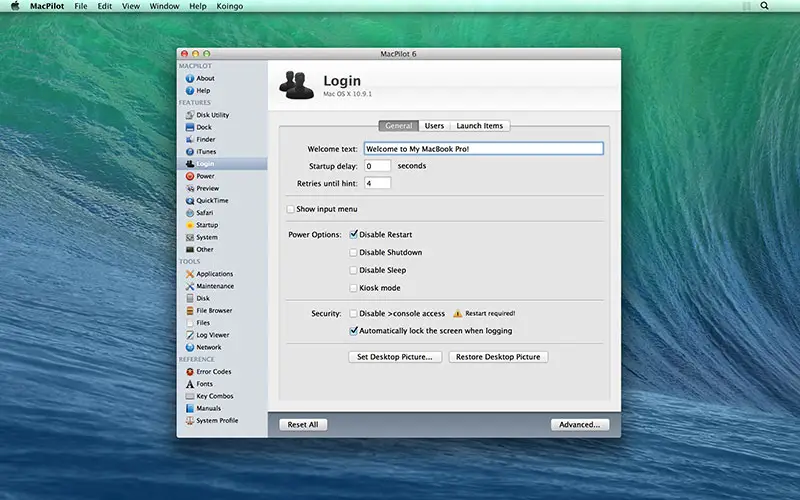Open the Advanced... button
The width and height of the screenshot is (800, 500).
[x=580, y=424]
